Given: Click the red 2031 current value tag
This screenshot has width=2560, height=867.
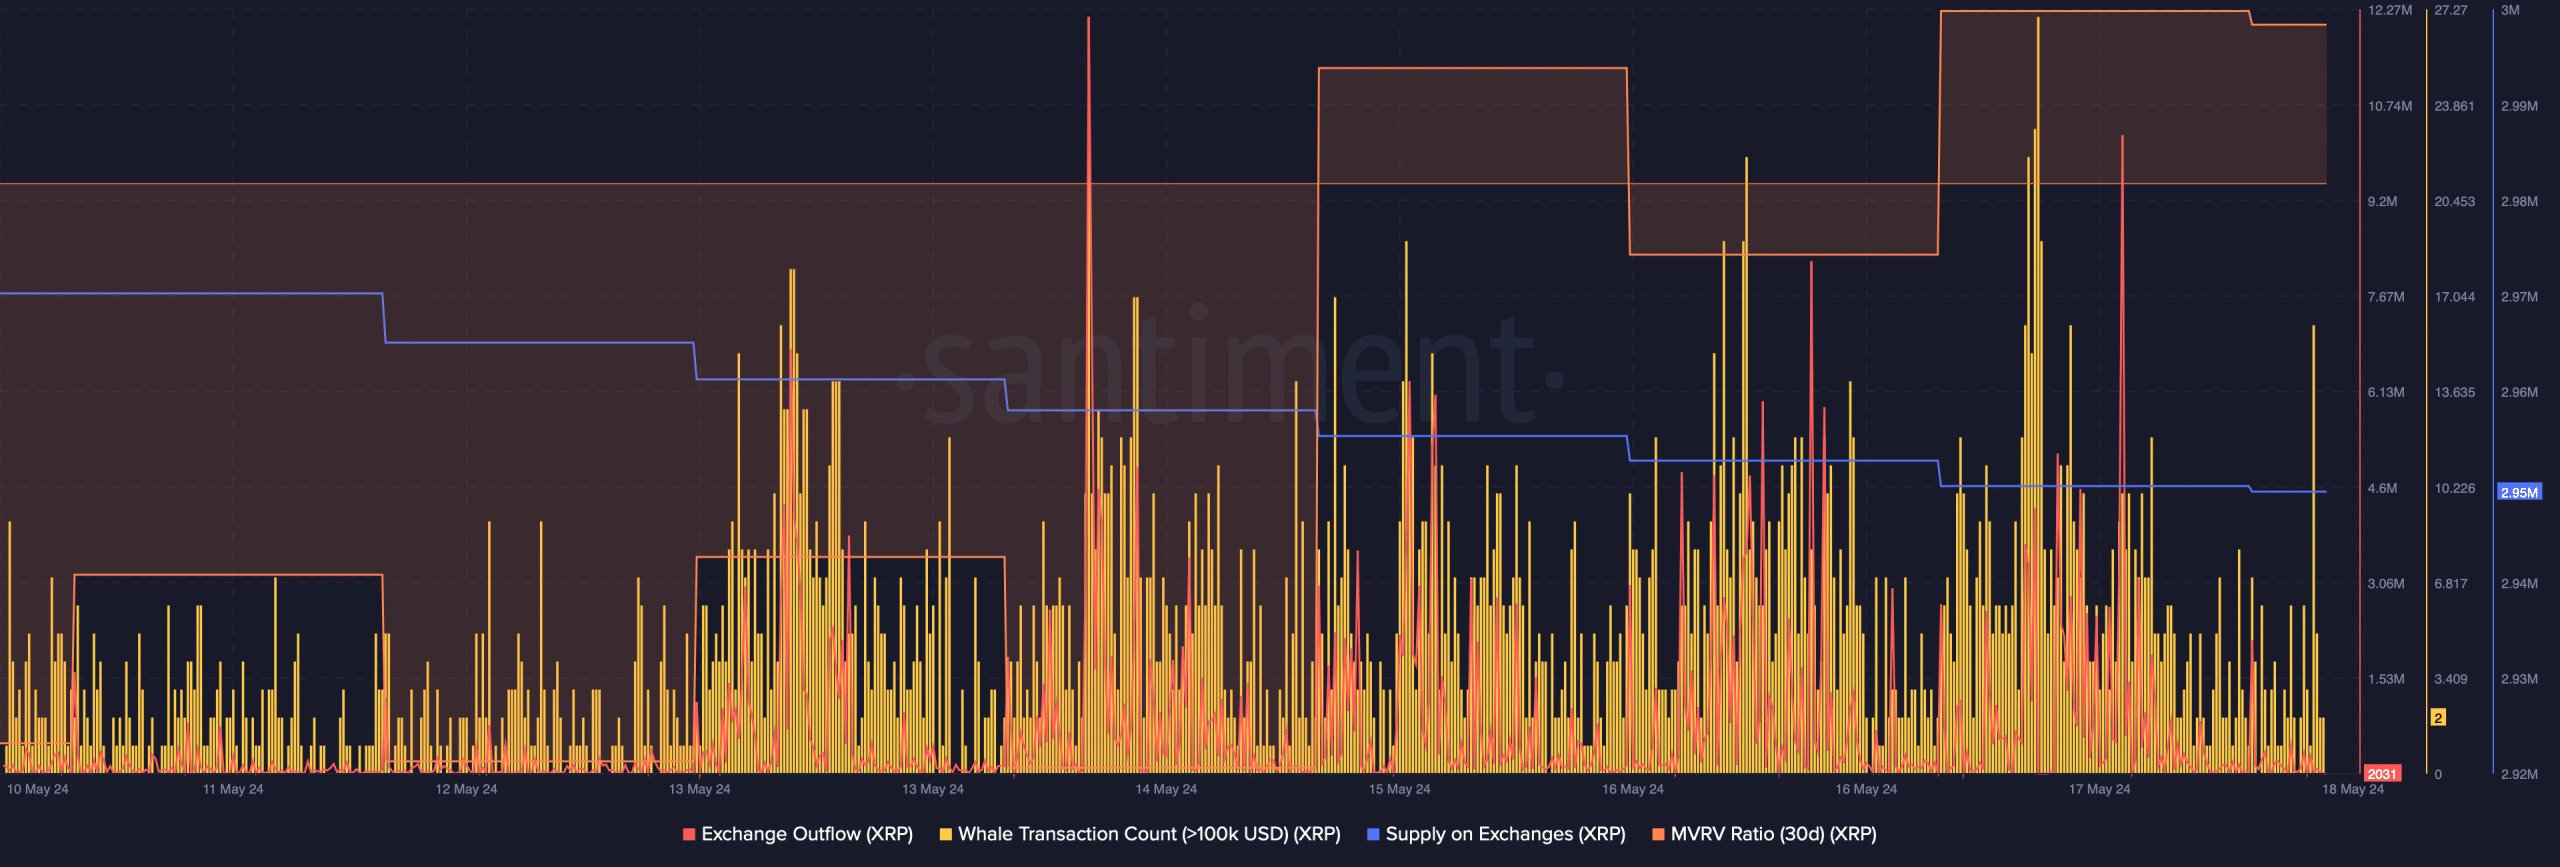Looking at the screenshot, I should click(x=2382, y=774).
